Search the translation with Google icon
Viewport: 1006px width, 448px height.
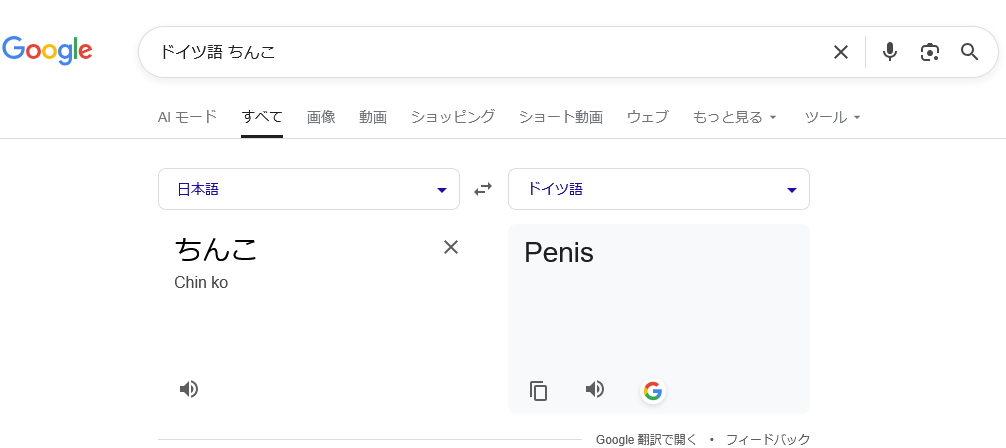point(653,391)
